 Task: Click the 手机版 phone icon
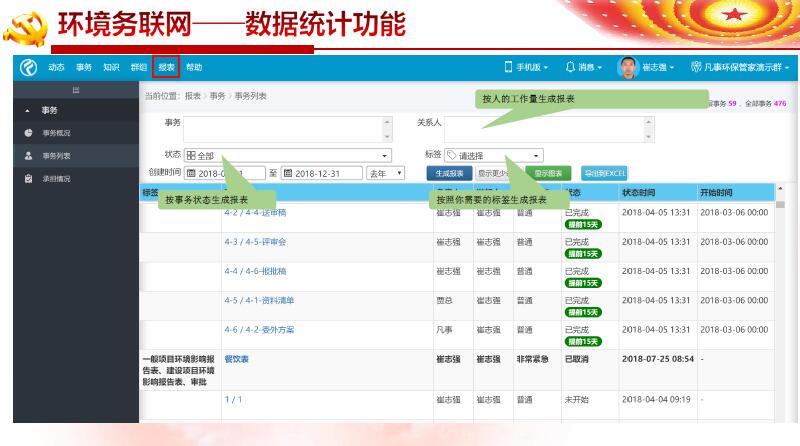508,67
